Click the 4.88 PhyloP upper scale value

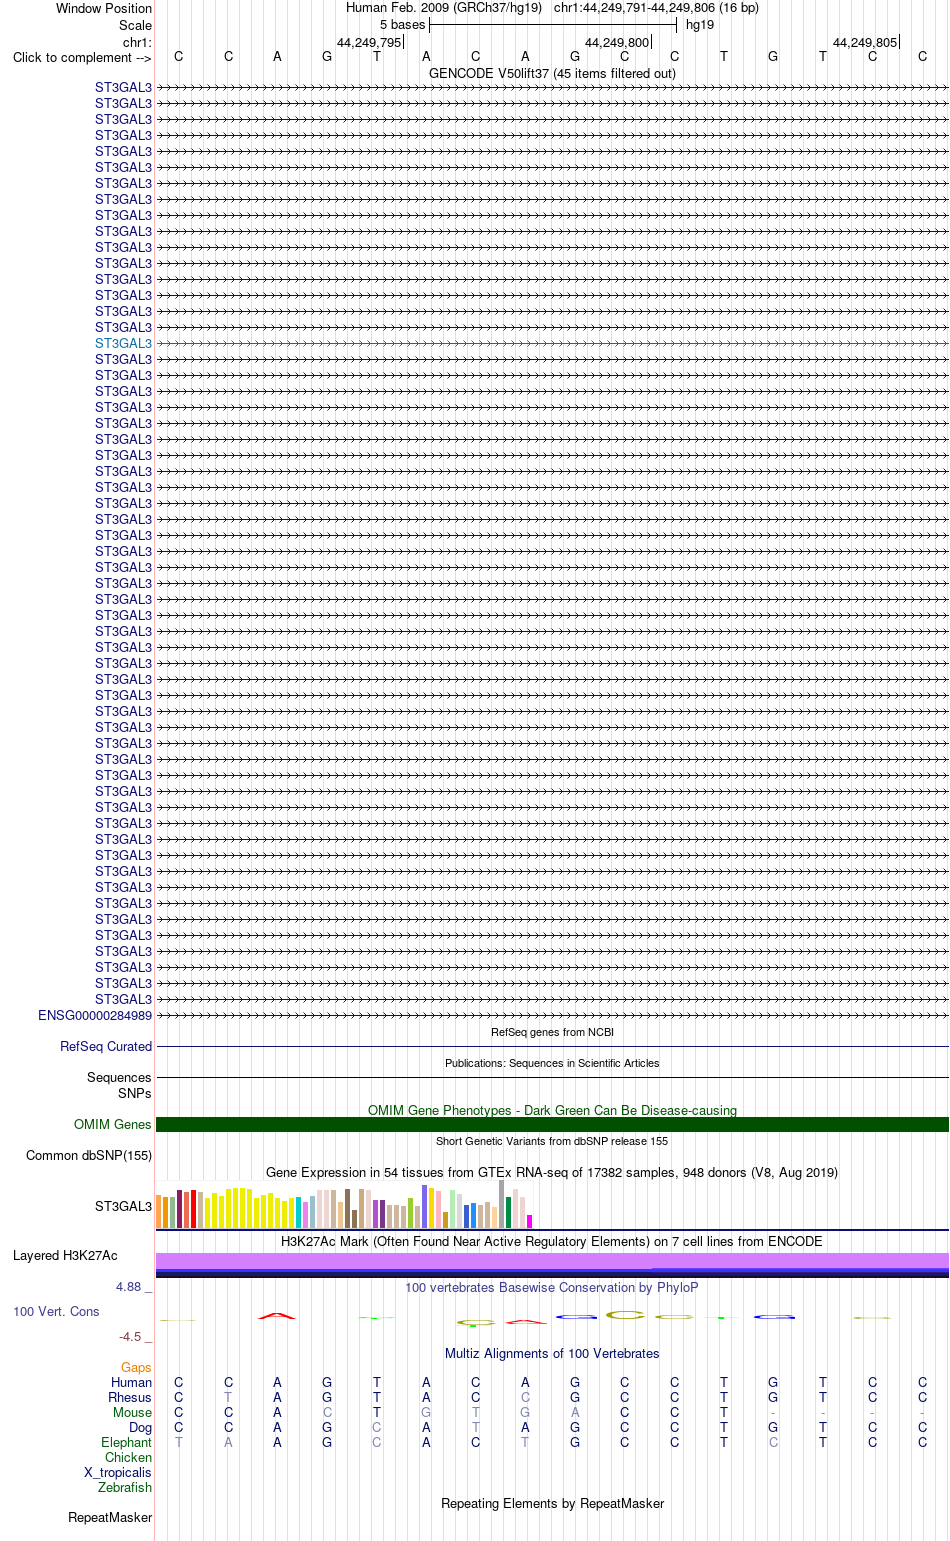129,1286
